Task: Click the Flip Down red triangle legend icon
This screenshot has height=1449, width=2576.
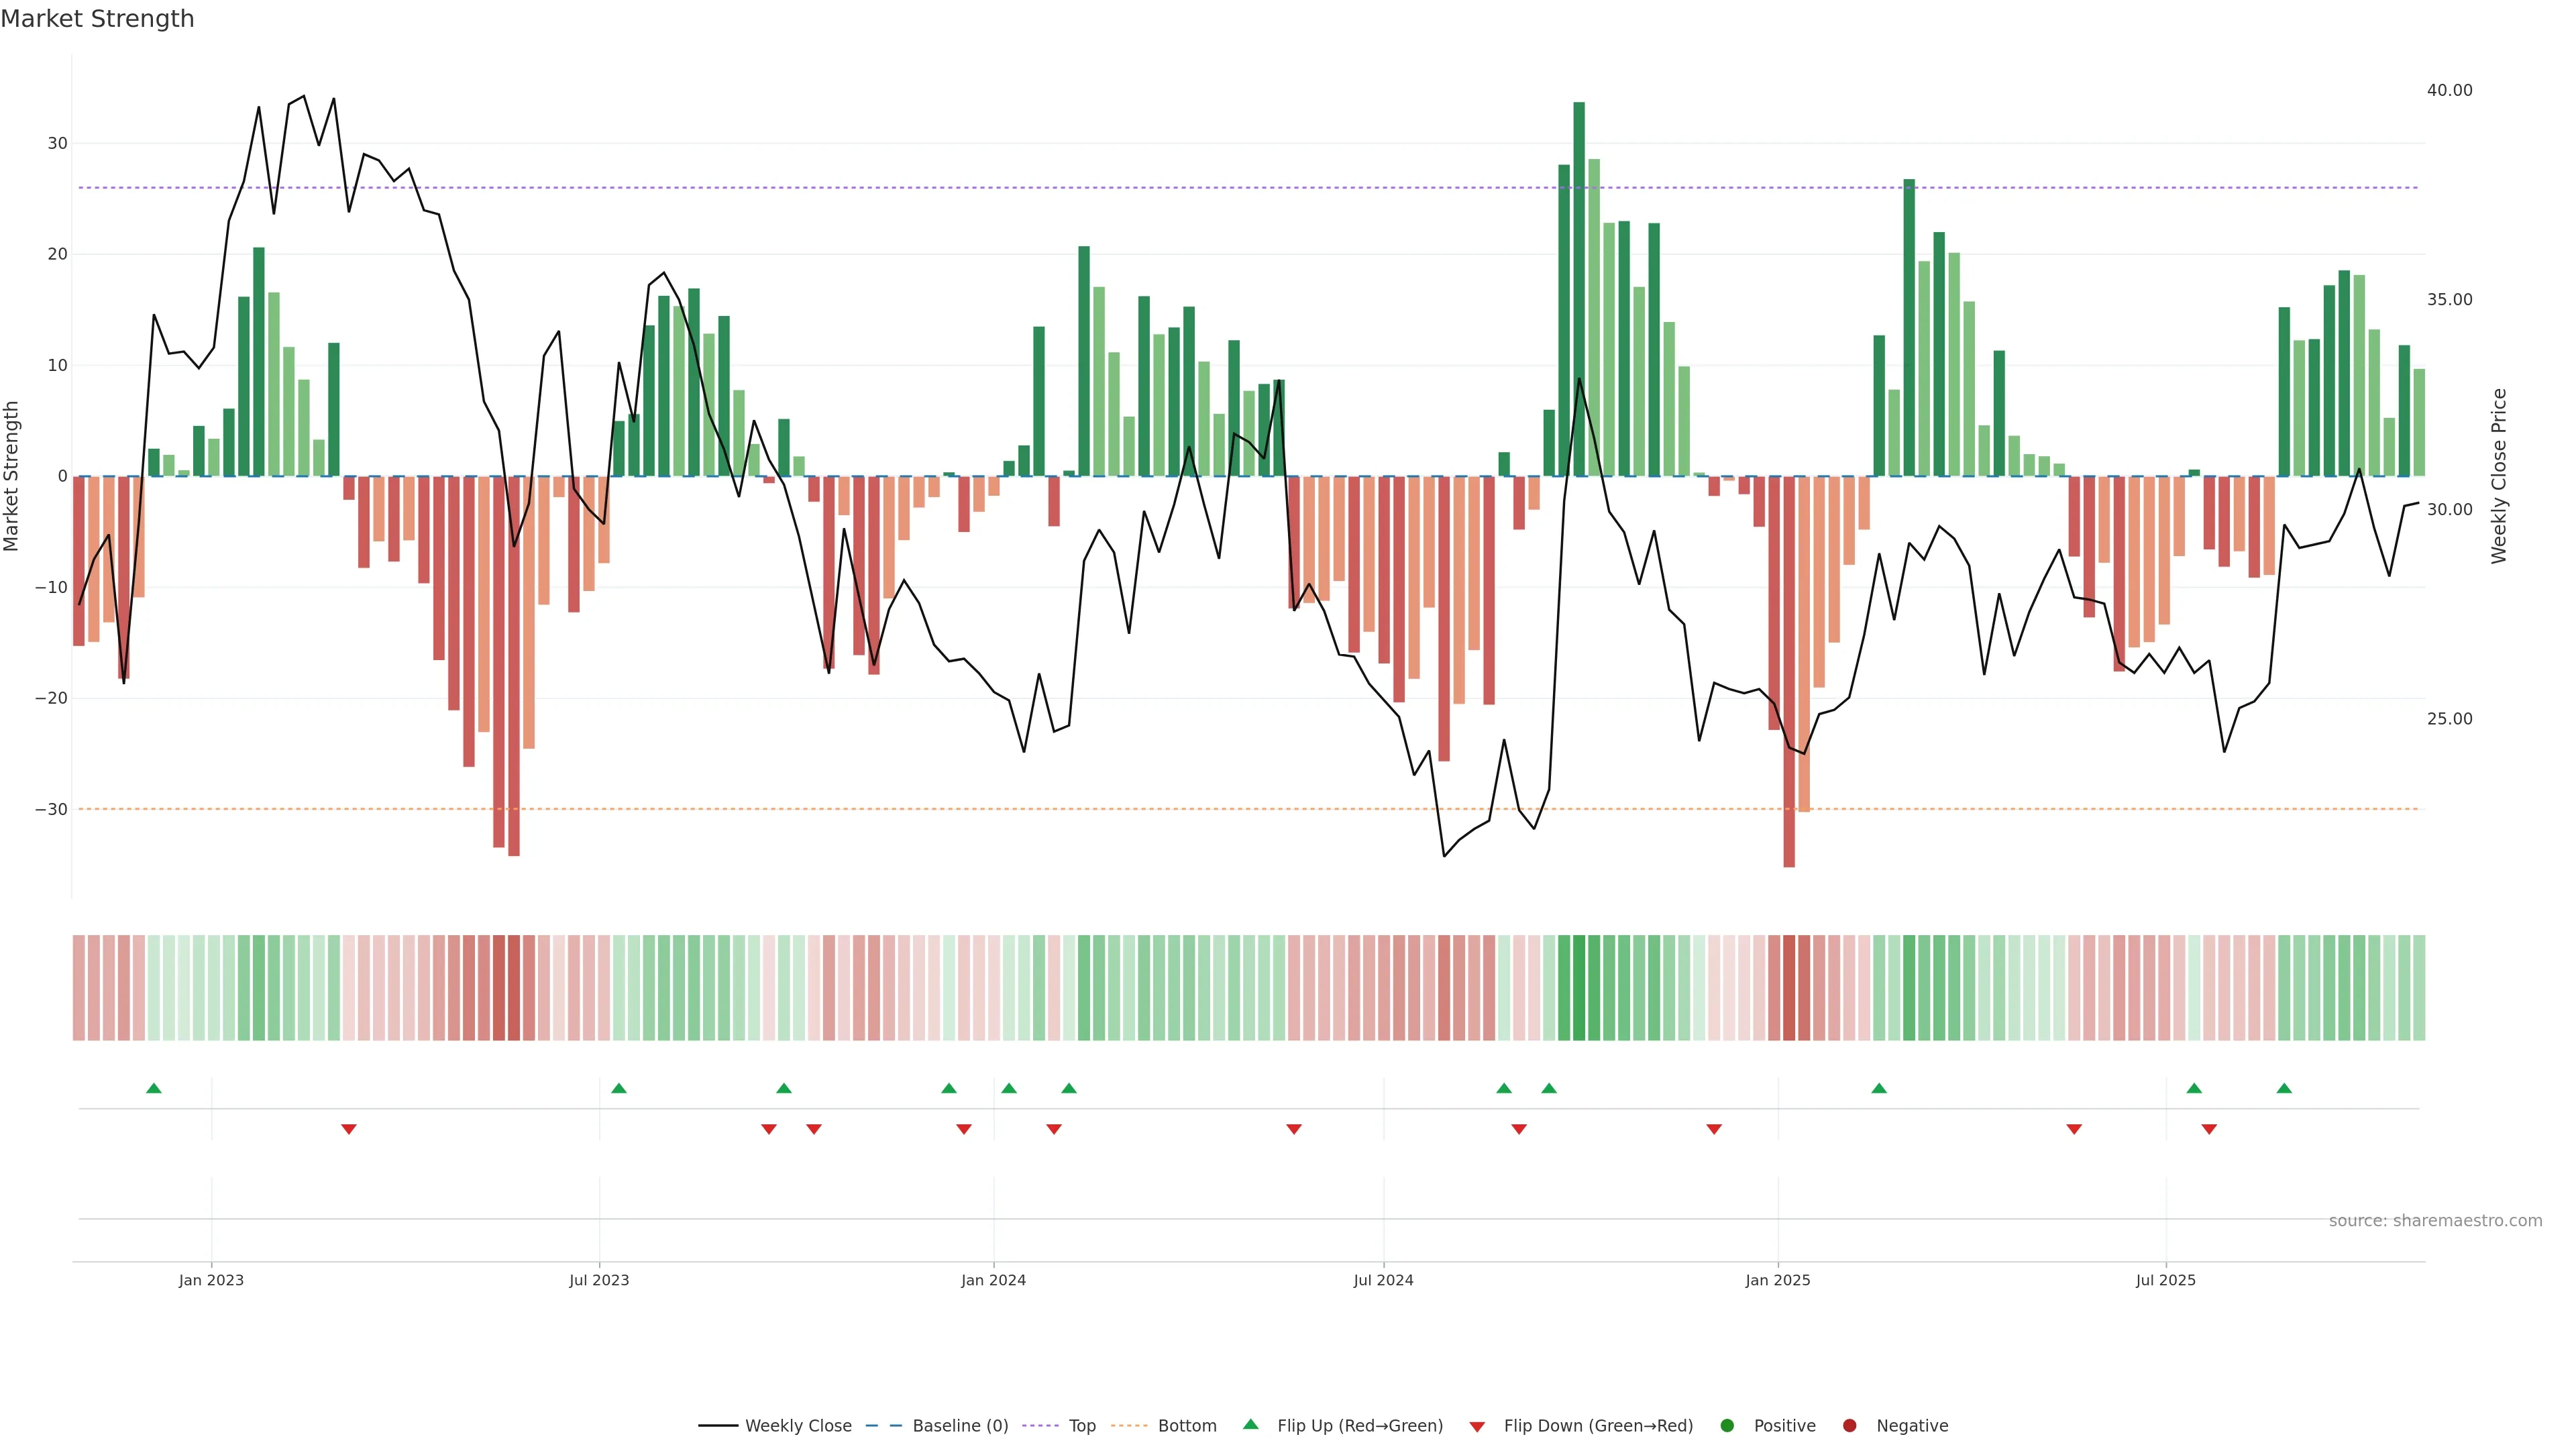Action: click(x=1477, y=1427)
